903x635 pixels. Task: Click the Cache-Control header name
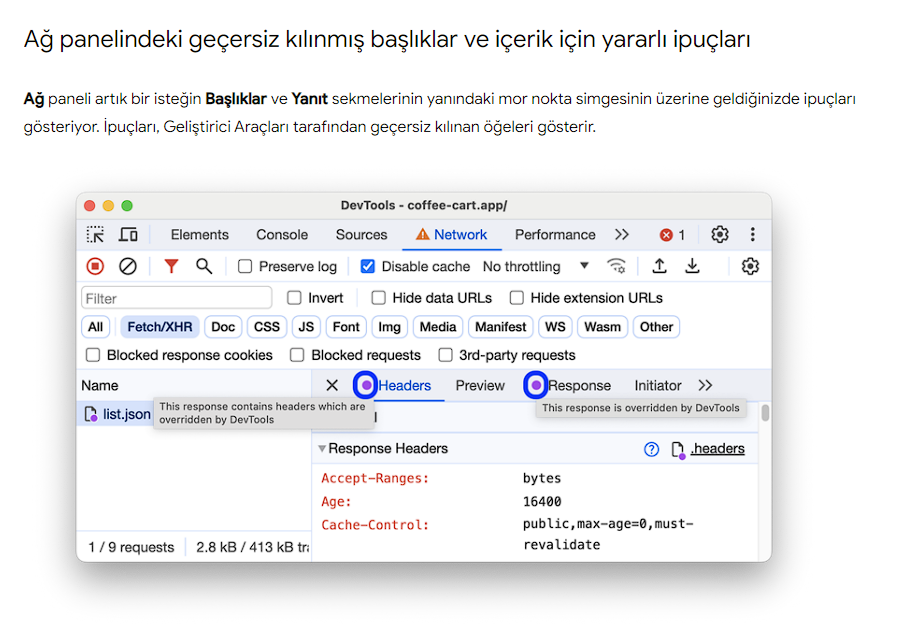click(375, 524)
